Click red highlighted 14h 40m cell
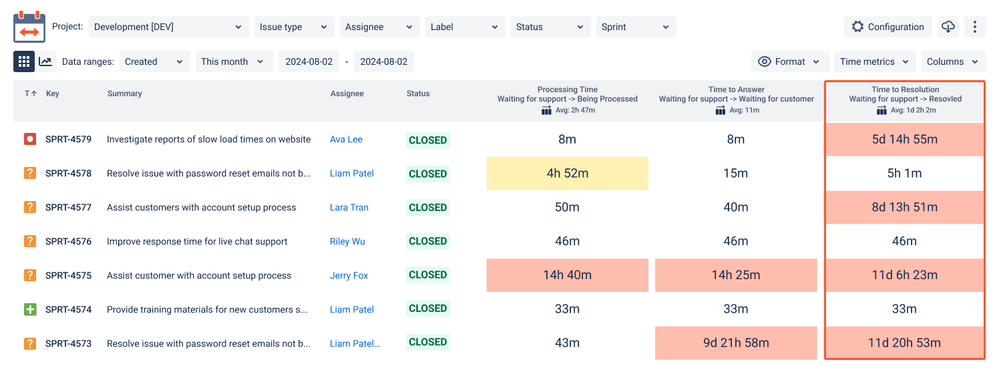The width and height of the screenshot is (999, 370). pyautogui.click(x=567, y=275)
